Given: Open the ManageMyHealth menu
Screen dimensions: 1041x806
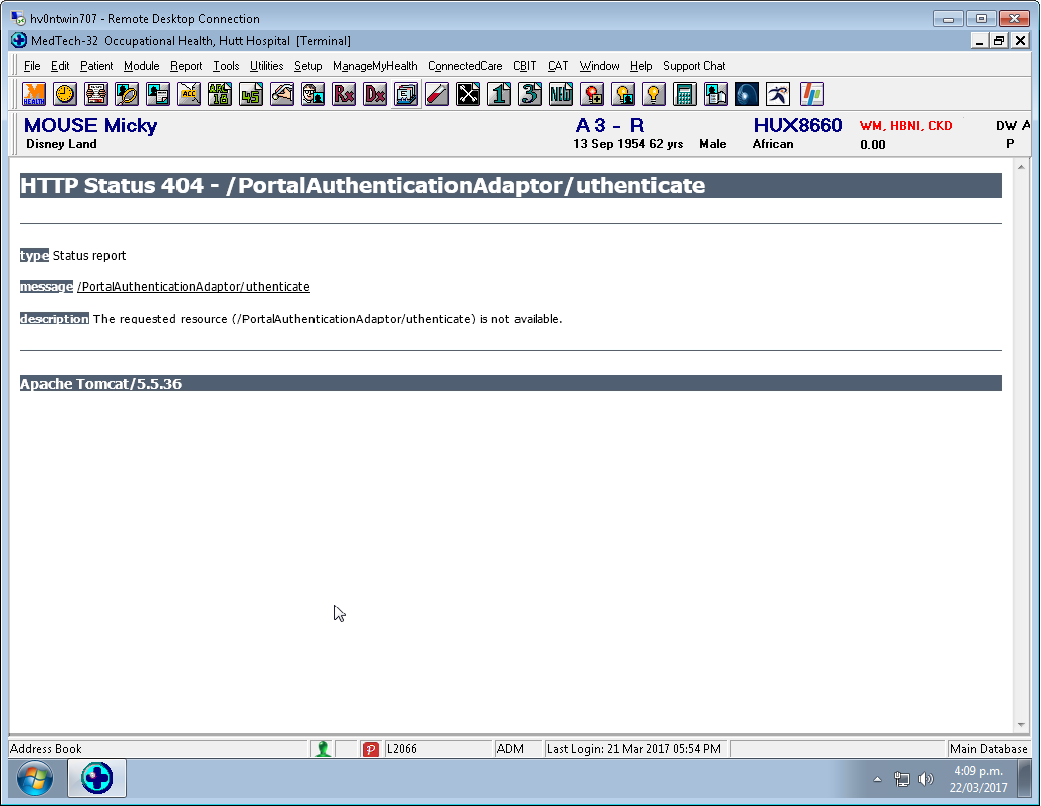Looking at the screenshot, I should [375, 66].
